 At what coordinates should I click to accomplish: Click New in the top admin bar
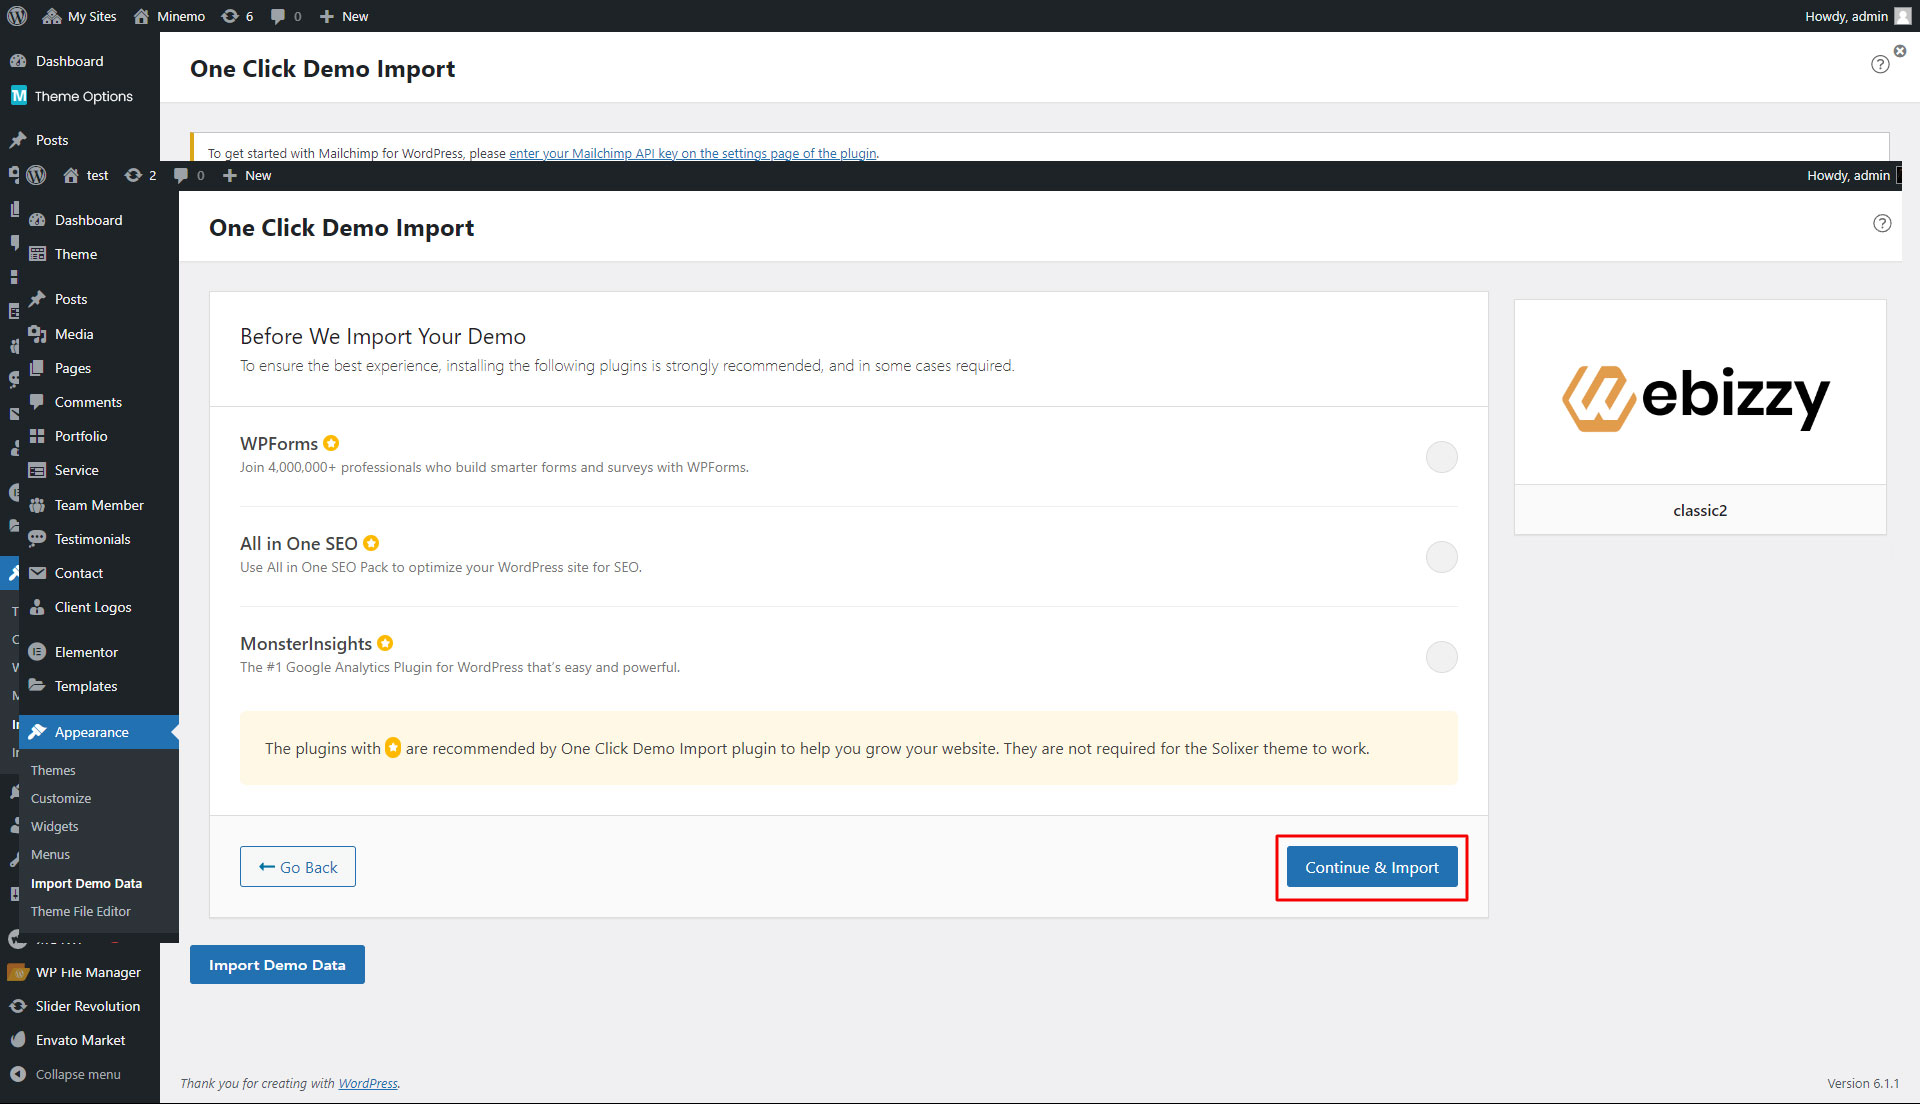point(344,16)
